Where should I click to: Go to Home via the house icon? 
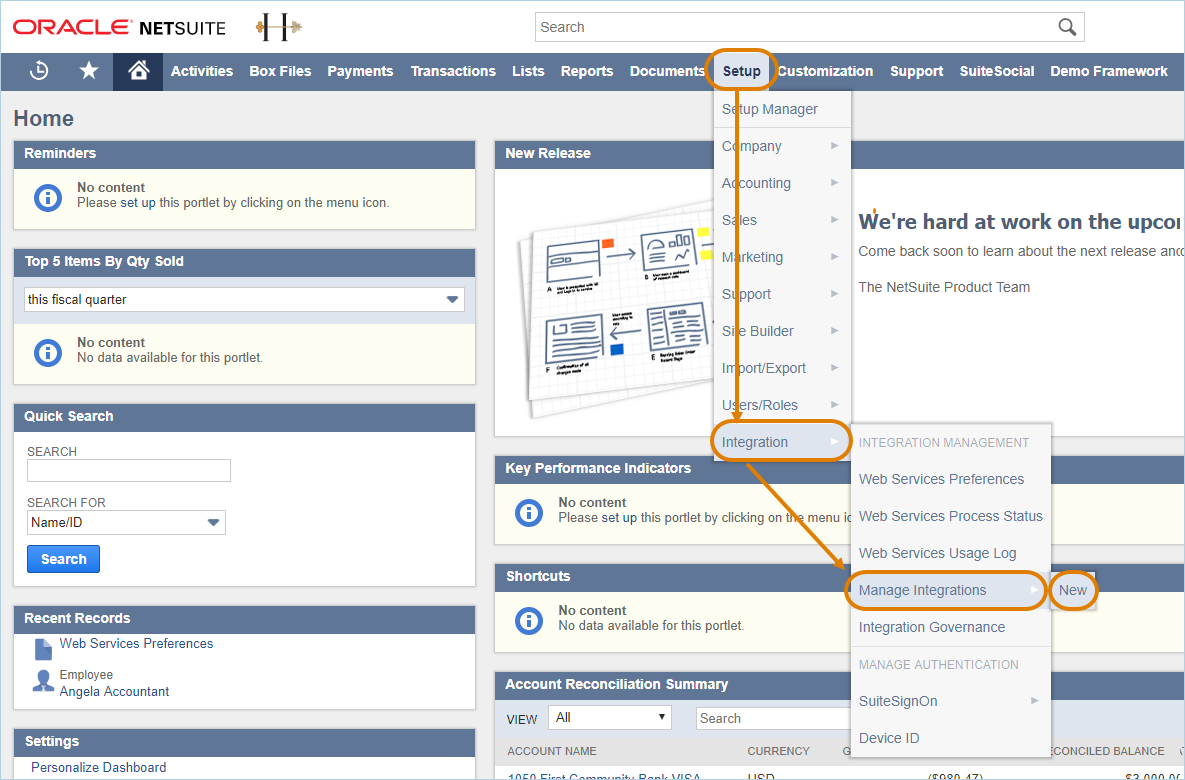coord(138,71)
